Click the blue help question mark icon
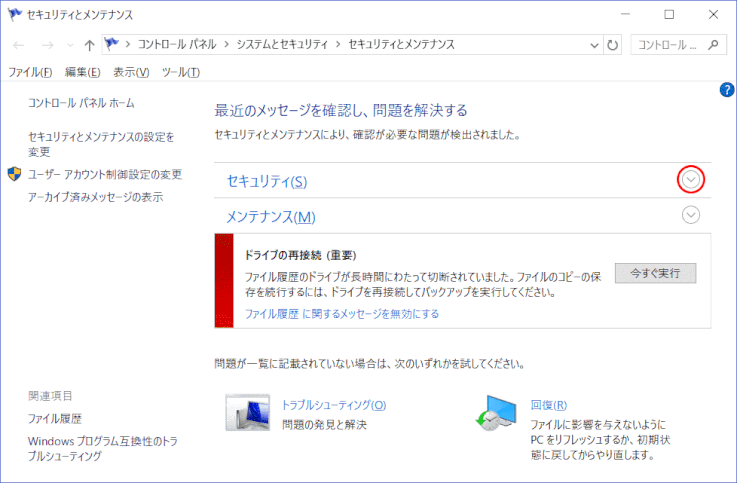737x483 pixels. click(727, 89)
